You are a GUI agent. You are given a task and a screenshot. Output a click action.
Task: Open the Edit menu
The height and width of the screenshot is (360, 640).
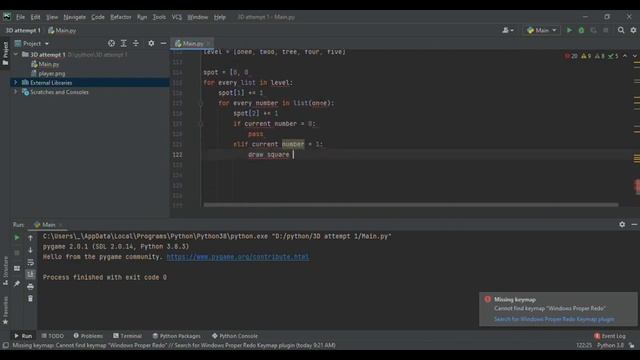(36, 17)
